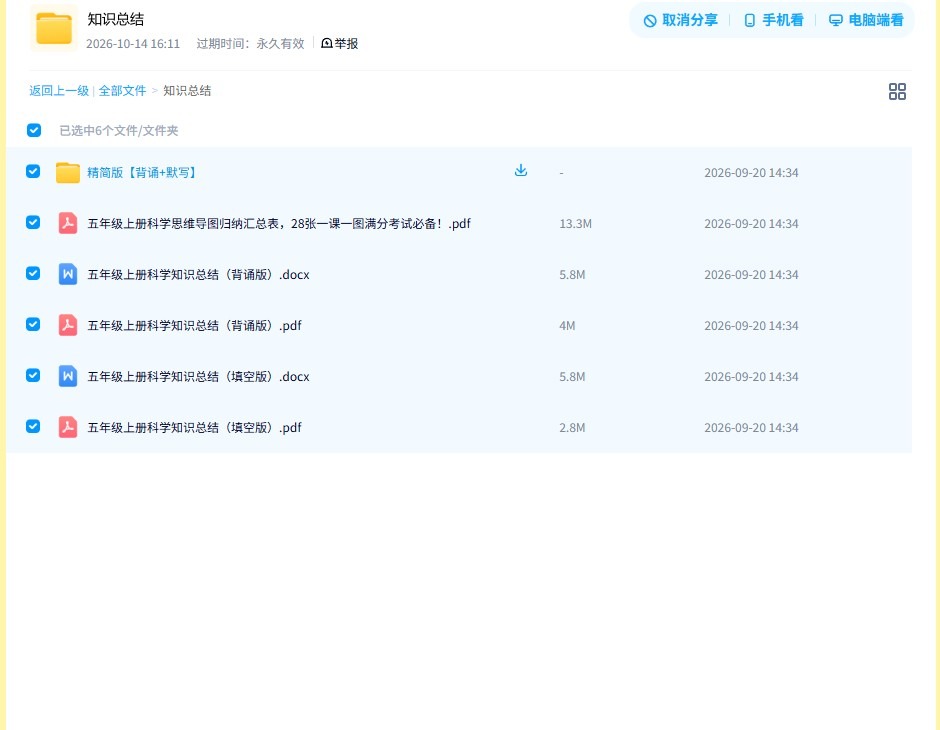Uncheck 精简版【背诵+默写】 folder checkbox

coord(33,171)
